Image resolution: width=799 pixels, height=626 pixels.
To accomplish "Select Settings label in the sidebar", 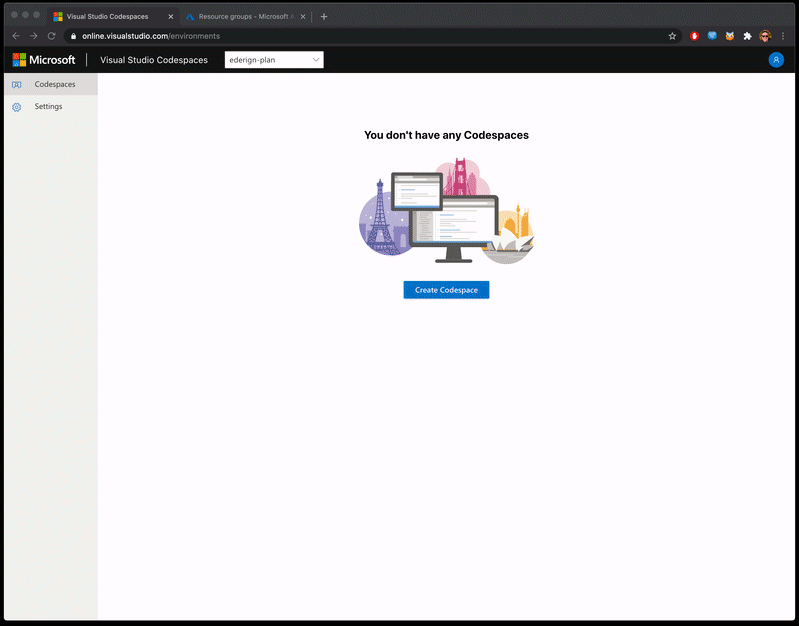I will [48, 107].
